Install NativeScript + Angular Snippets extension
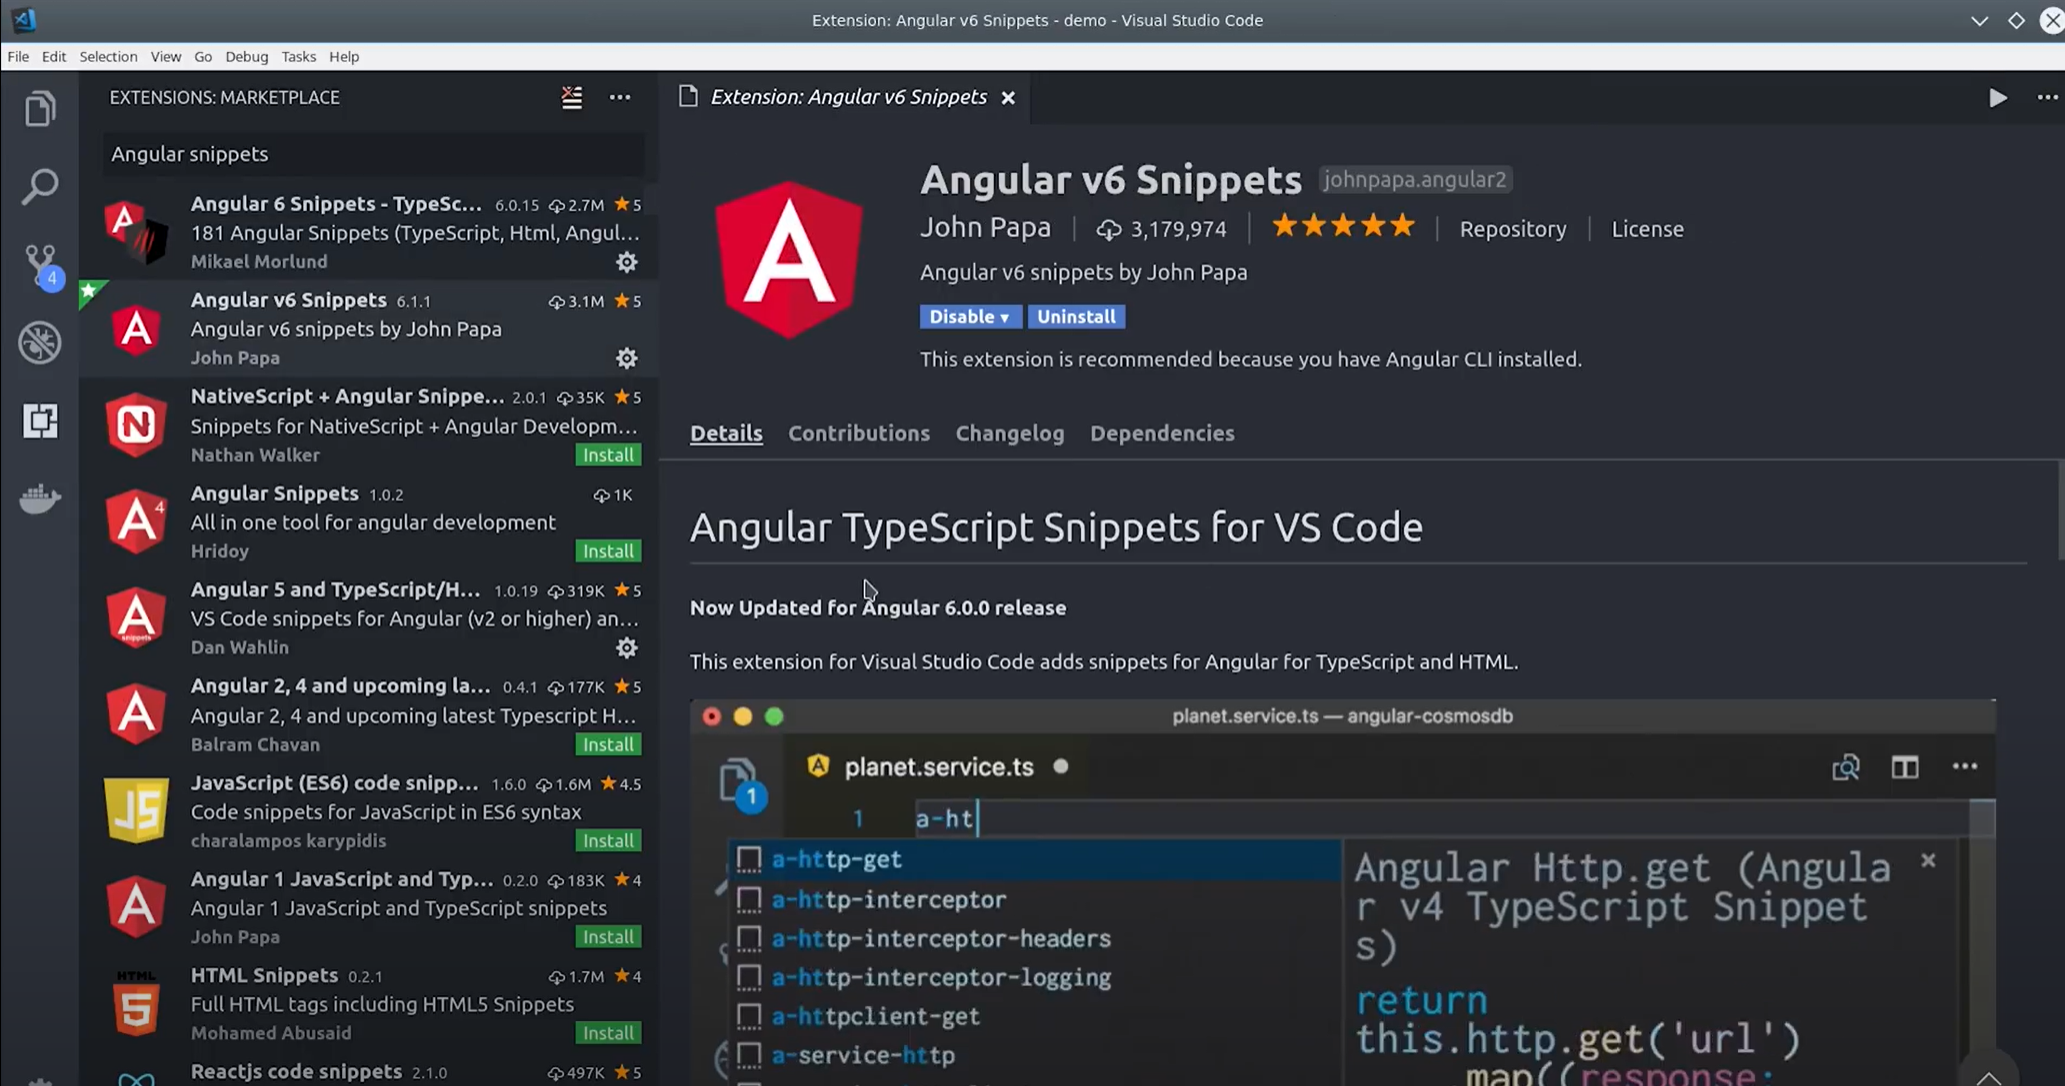Image resolution: width=2065 pixels, height=1086 pixels. coord(608,455)
